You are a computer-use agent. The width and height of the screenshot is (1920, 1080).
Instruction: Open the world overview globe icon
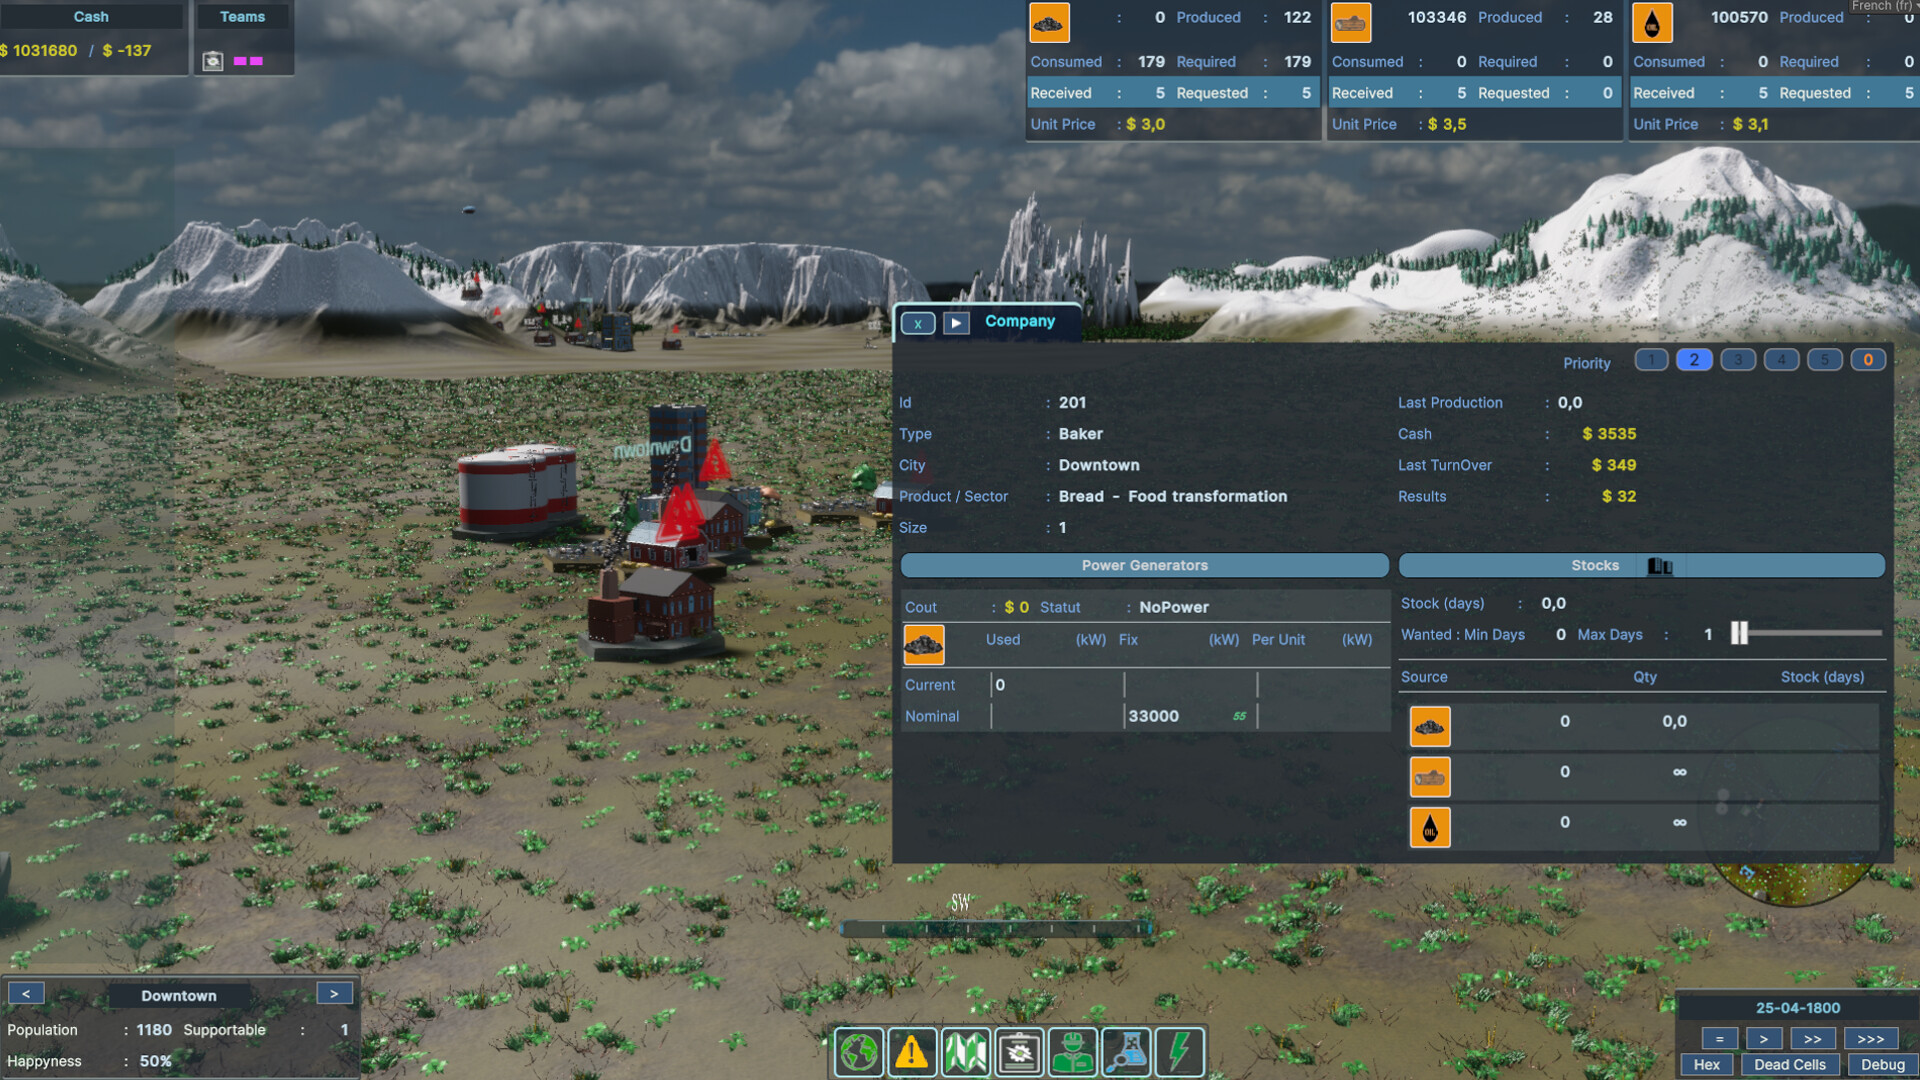click(860, 1051)
